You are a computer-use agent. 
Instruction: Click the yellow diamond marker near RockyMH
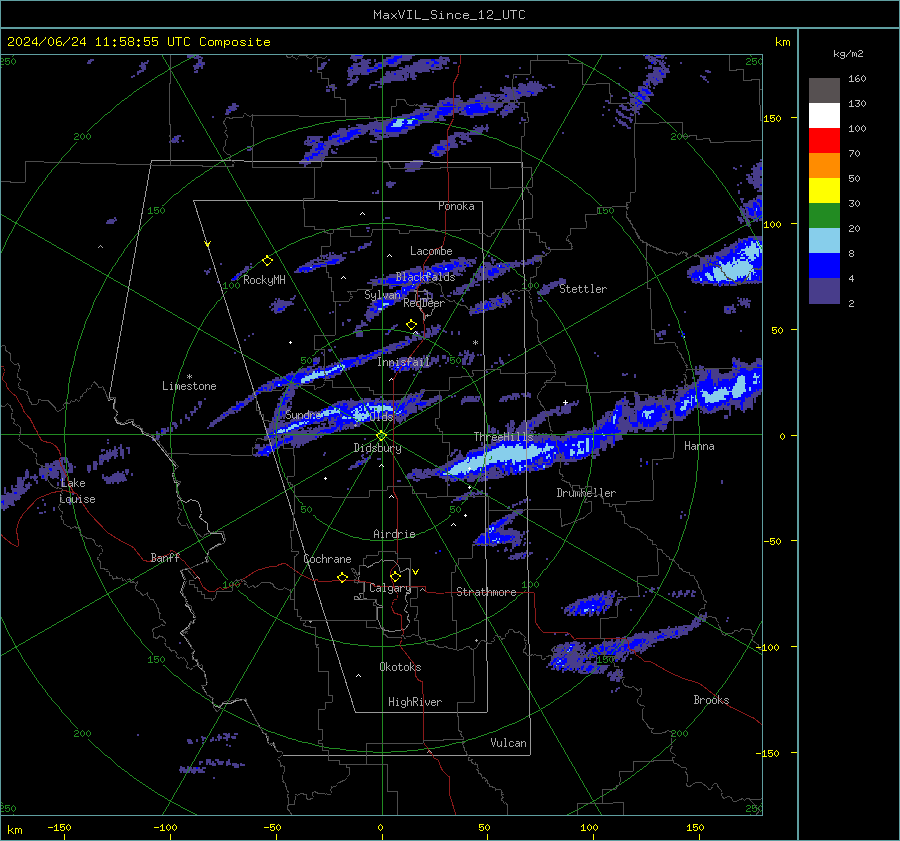pyautogui.click(x=267, y=261)
